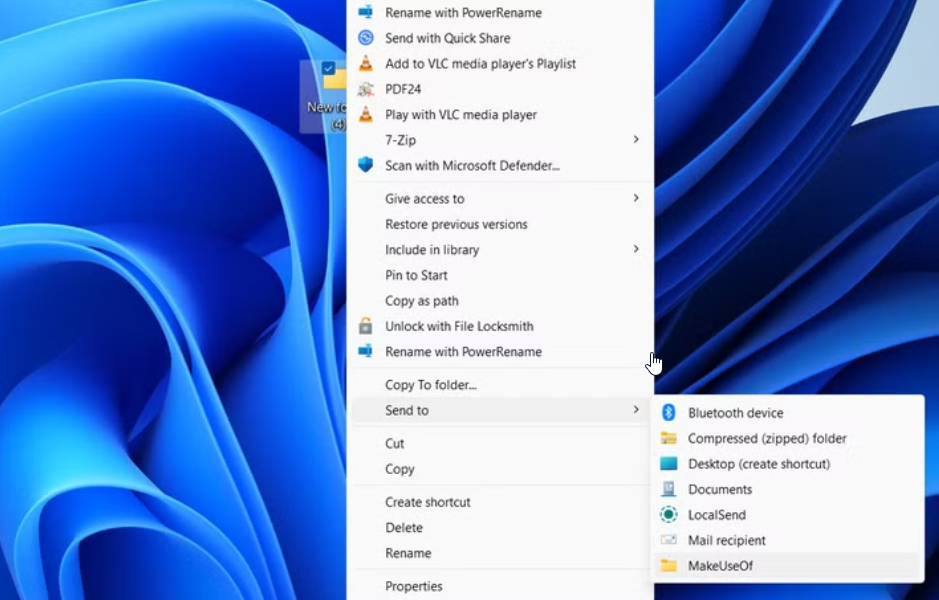This screenshot has width=939, height=600.
Task: Click the File Locksmith padlock icon
Action: pos(365,326)
